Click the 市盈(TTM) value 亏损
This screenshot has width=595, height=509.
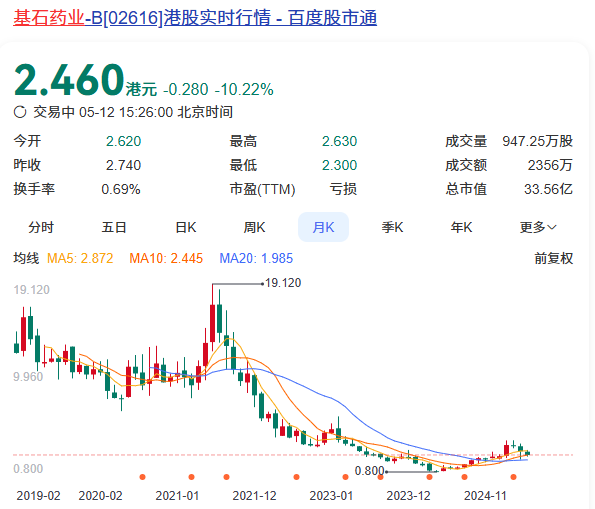pos(343,189)
